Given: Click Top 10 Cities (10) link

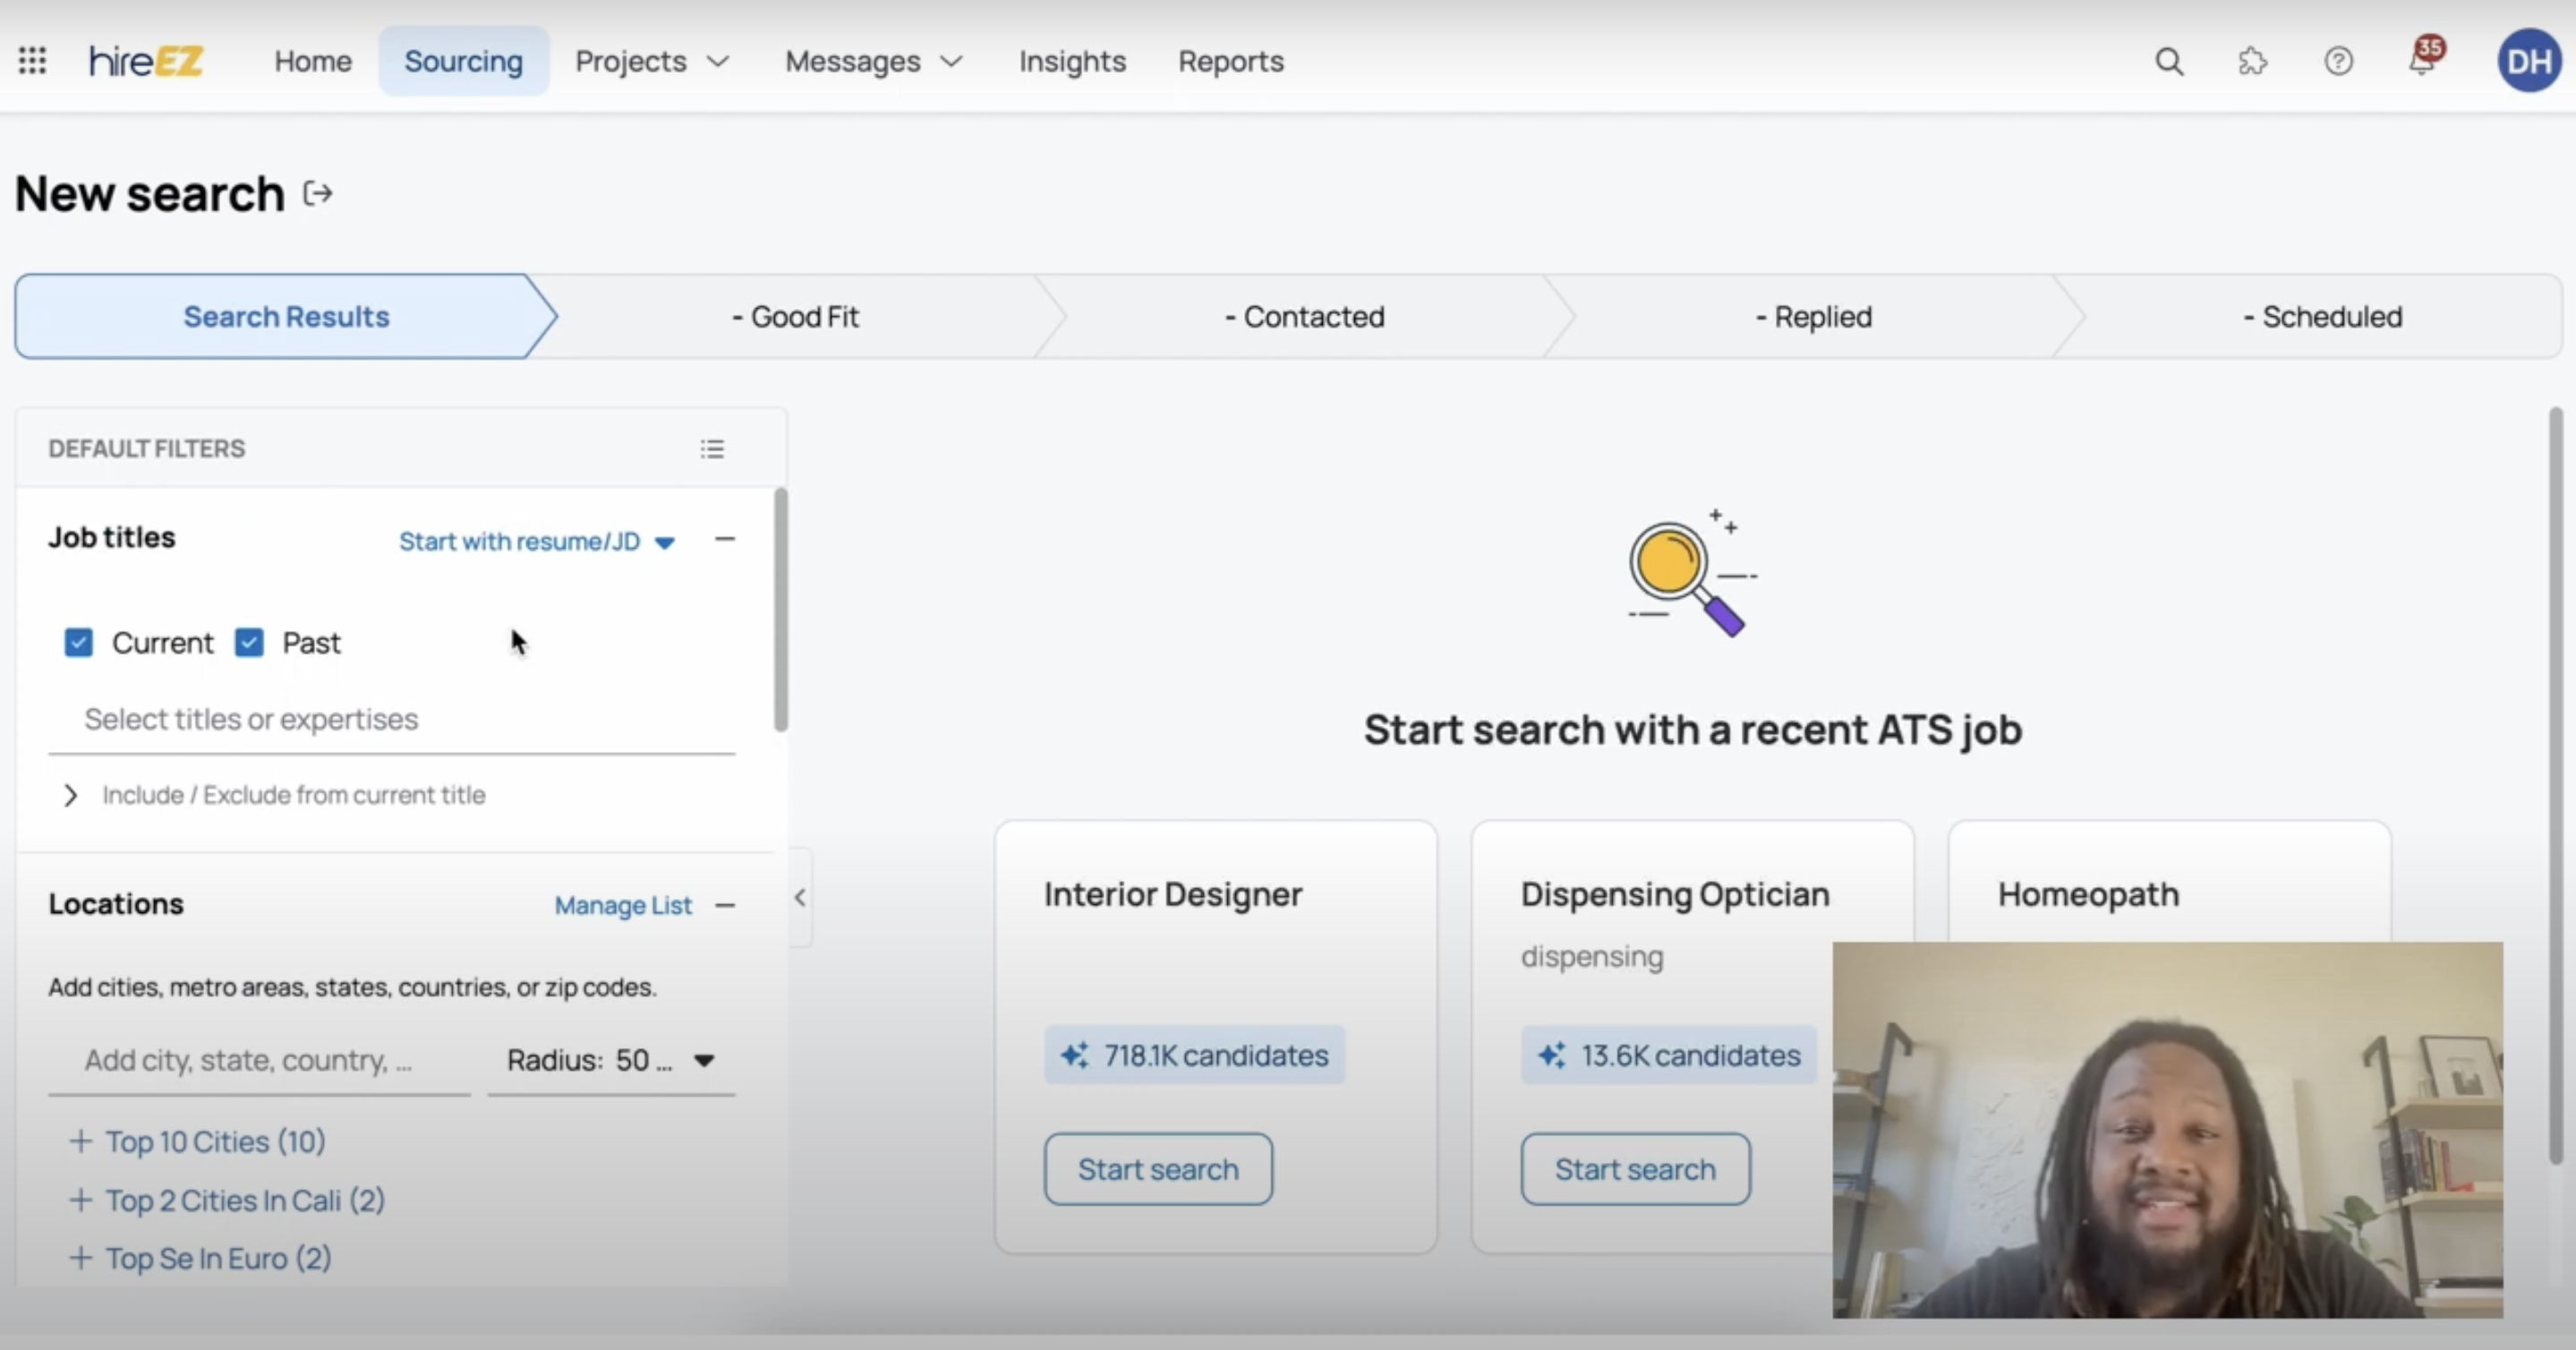Looking at the screenshot, I should 215,1141.
